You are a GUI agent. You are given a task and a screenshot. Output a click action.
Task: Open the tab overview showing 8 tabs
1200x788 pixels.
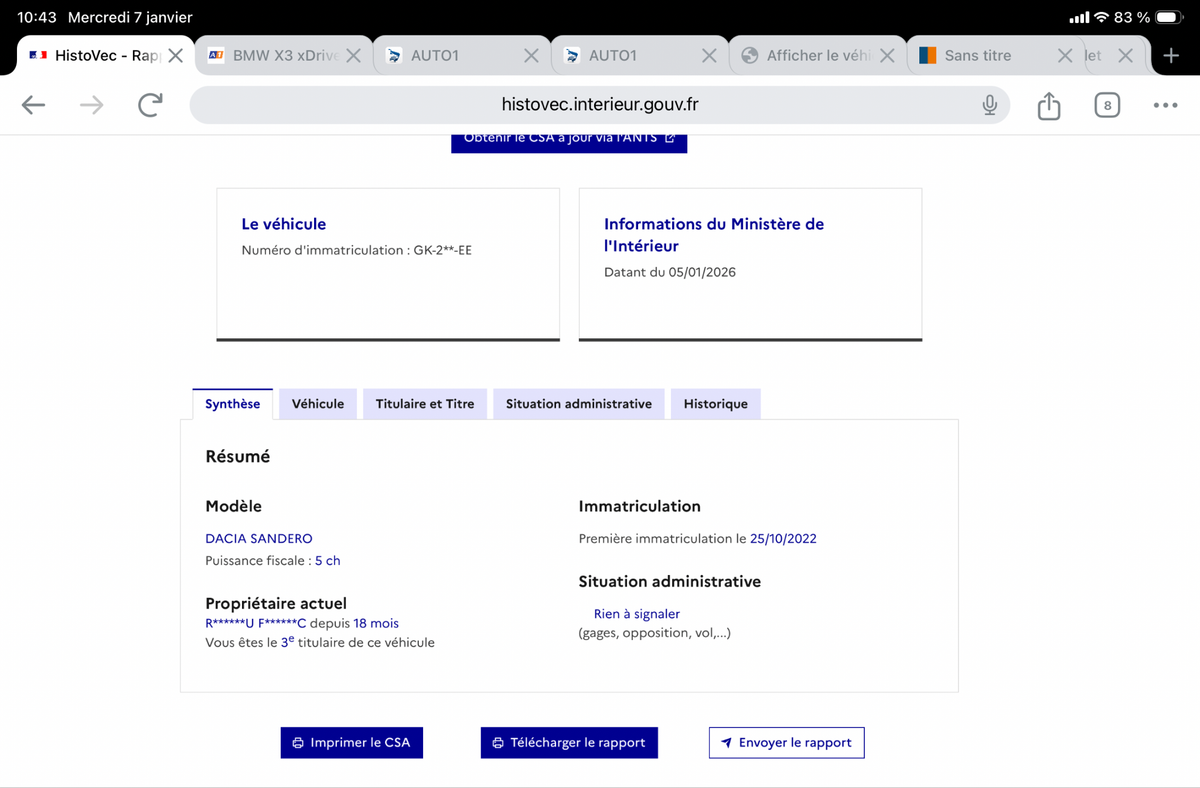point(1107,105)
